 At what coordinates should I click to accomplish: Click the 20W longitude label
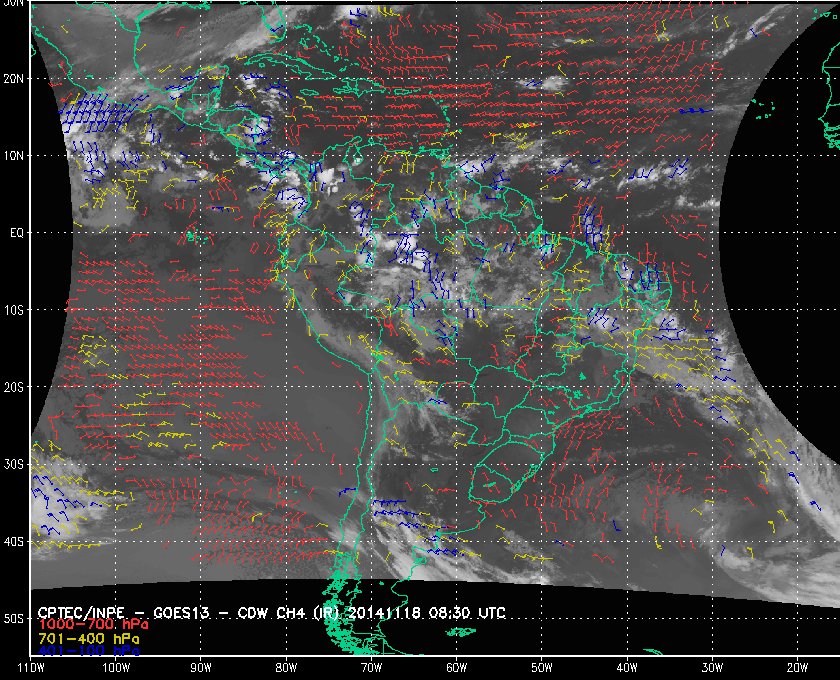pyautogui.click(x=797, y=668)
